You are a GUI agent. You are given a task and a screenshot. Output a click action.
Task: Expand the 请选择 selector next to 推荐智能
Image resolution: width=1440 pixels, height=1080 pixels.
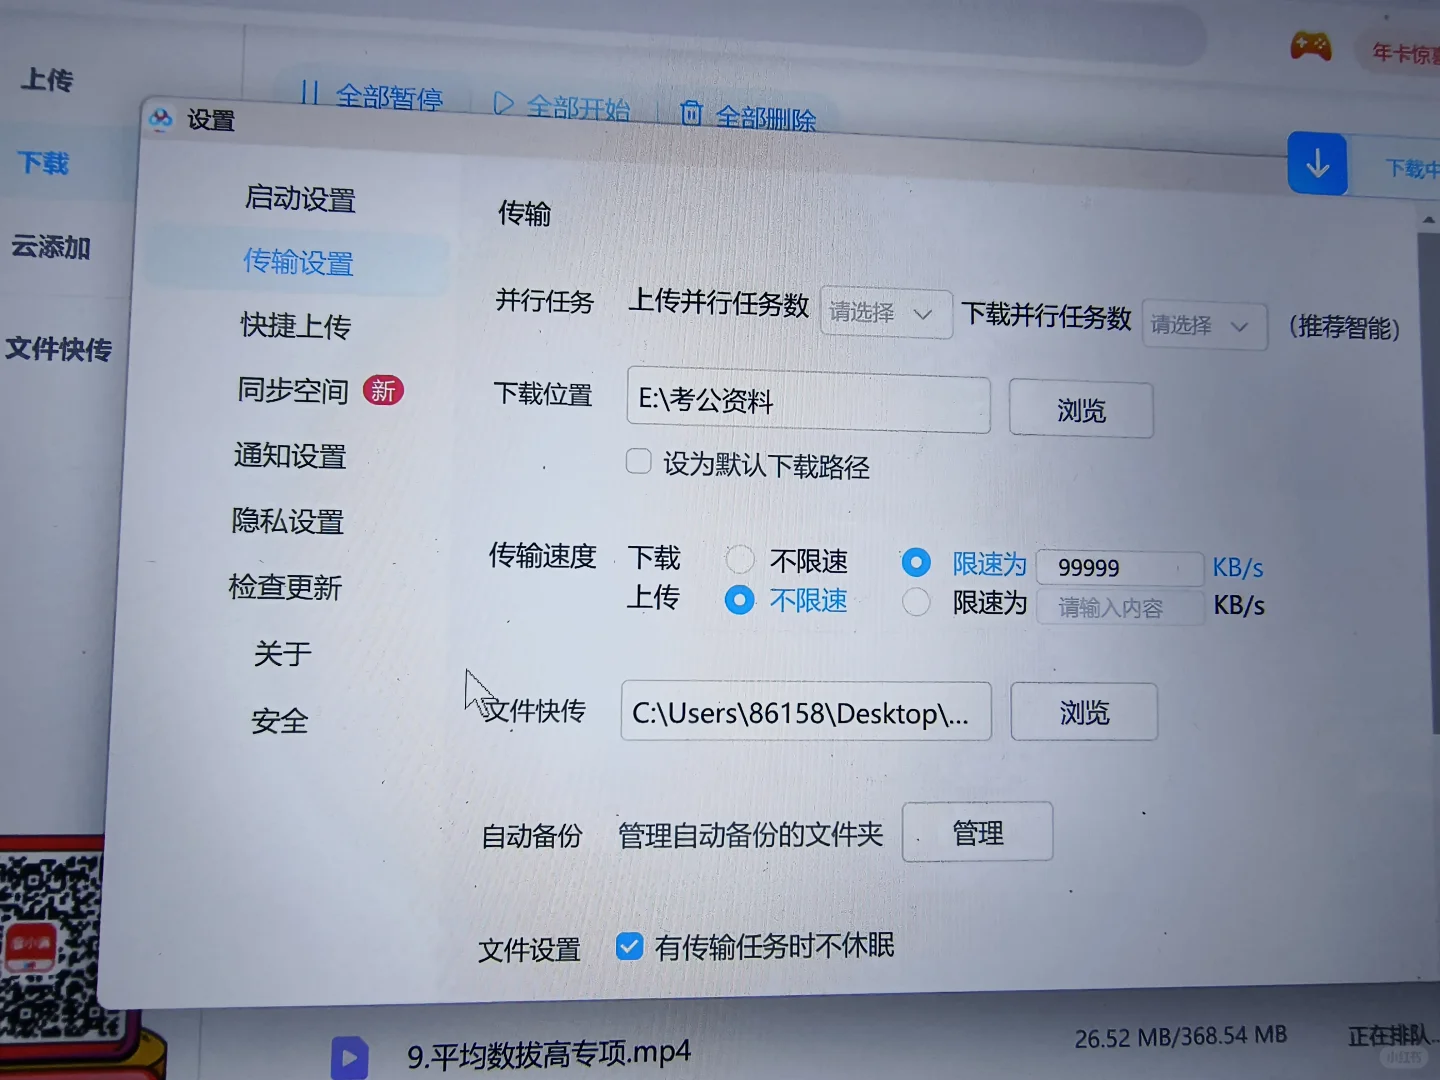(1204, 326)
